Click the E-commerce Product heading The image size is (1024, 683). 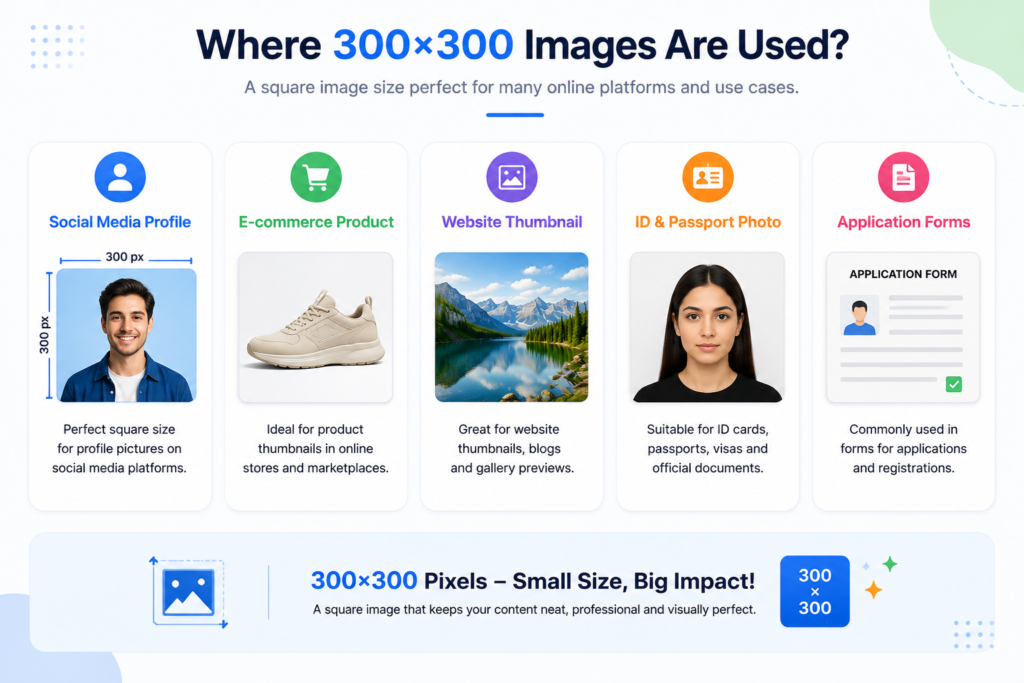pyautogui.click(x=316, y=222)
